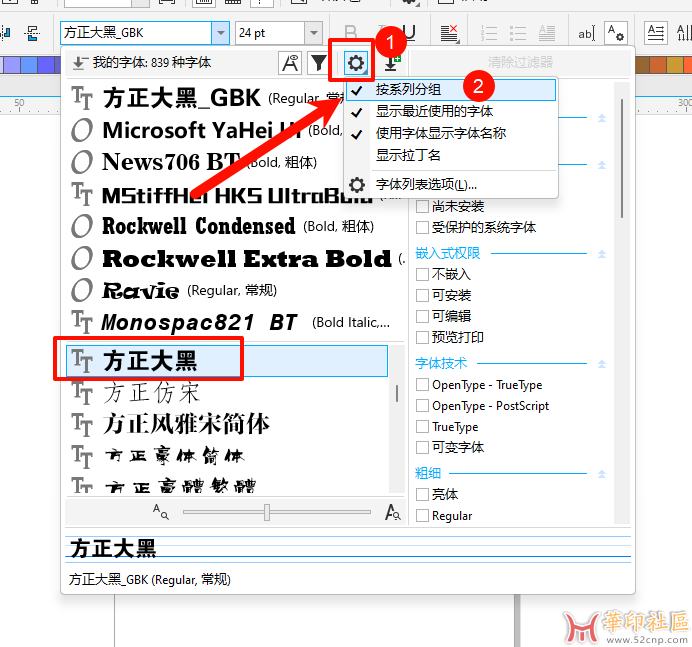
Task: Check the 亮体 weight checkbox
Action: pos(422,494)
